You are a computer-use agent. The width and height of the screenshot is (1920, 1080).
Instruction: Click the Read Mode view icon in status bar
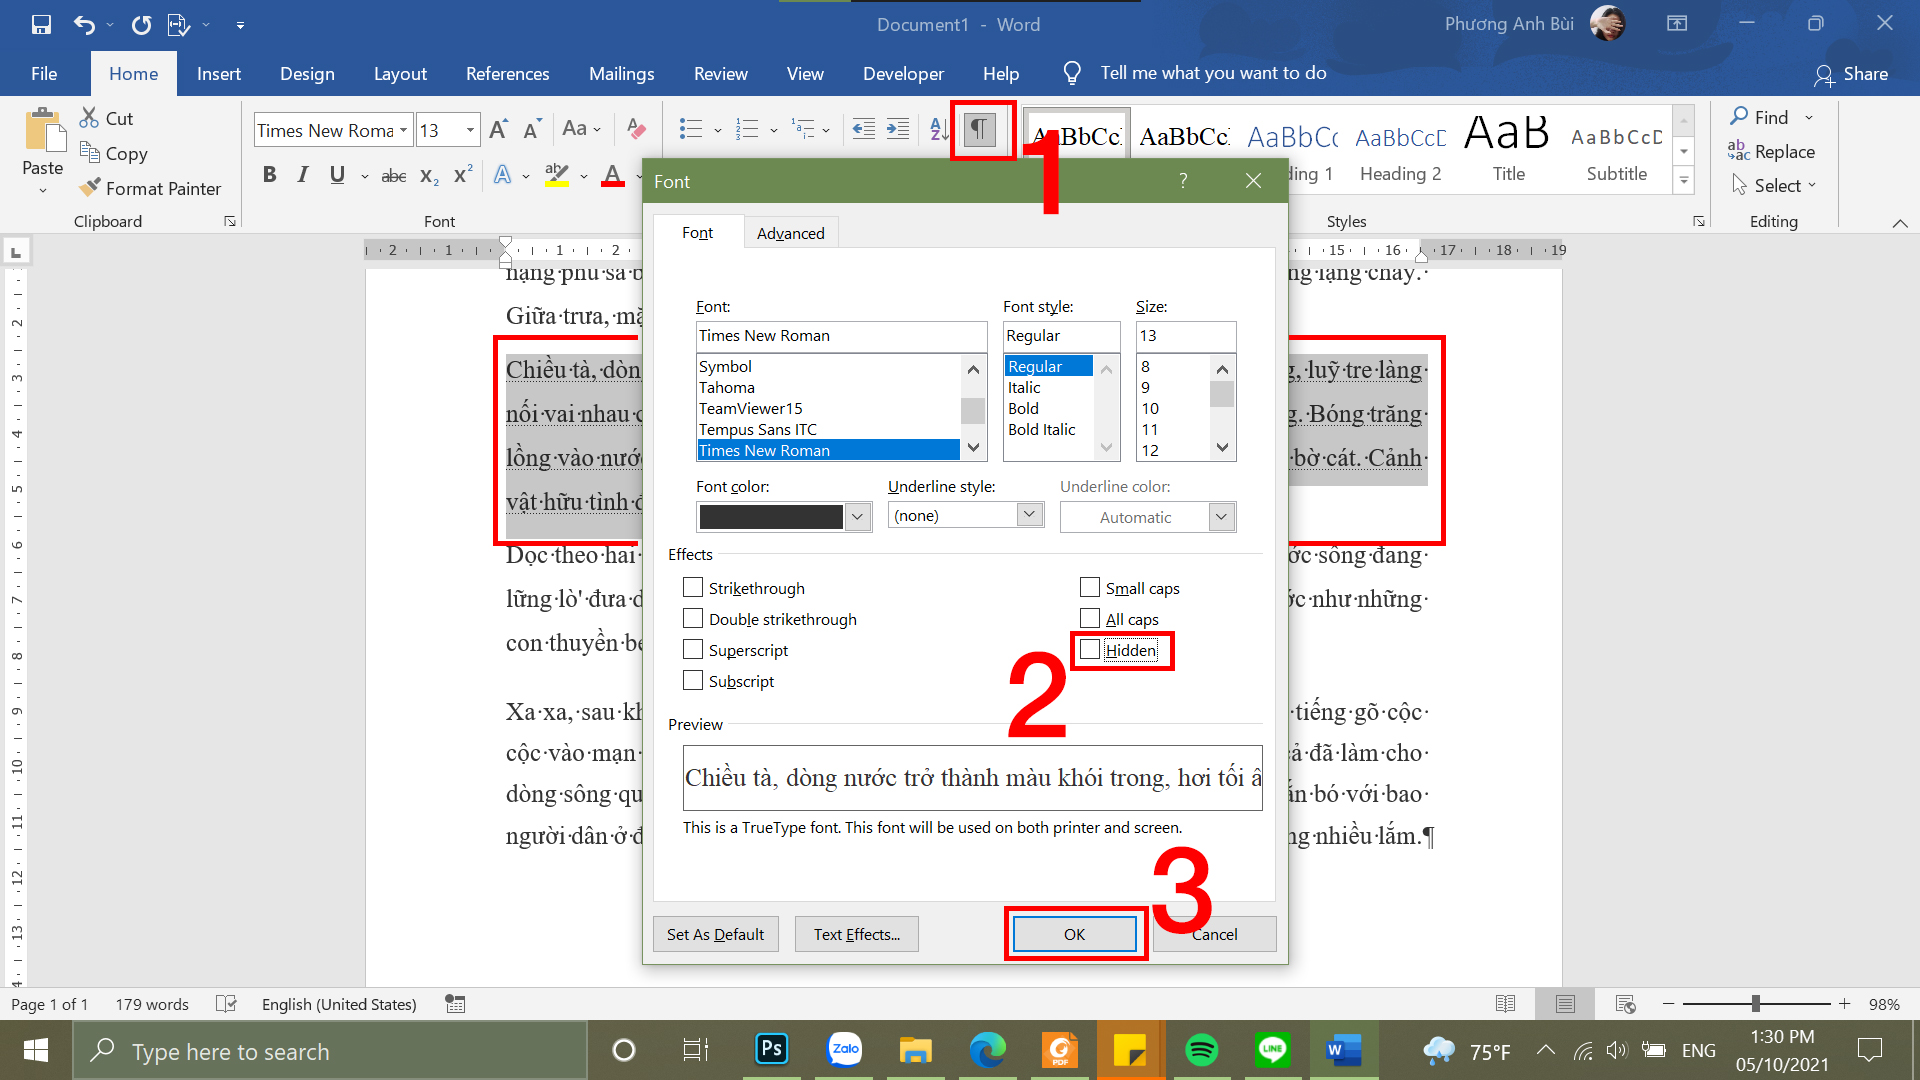click(x=1505, y=1004)
